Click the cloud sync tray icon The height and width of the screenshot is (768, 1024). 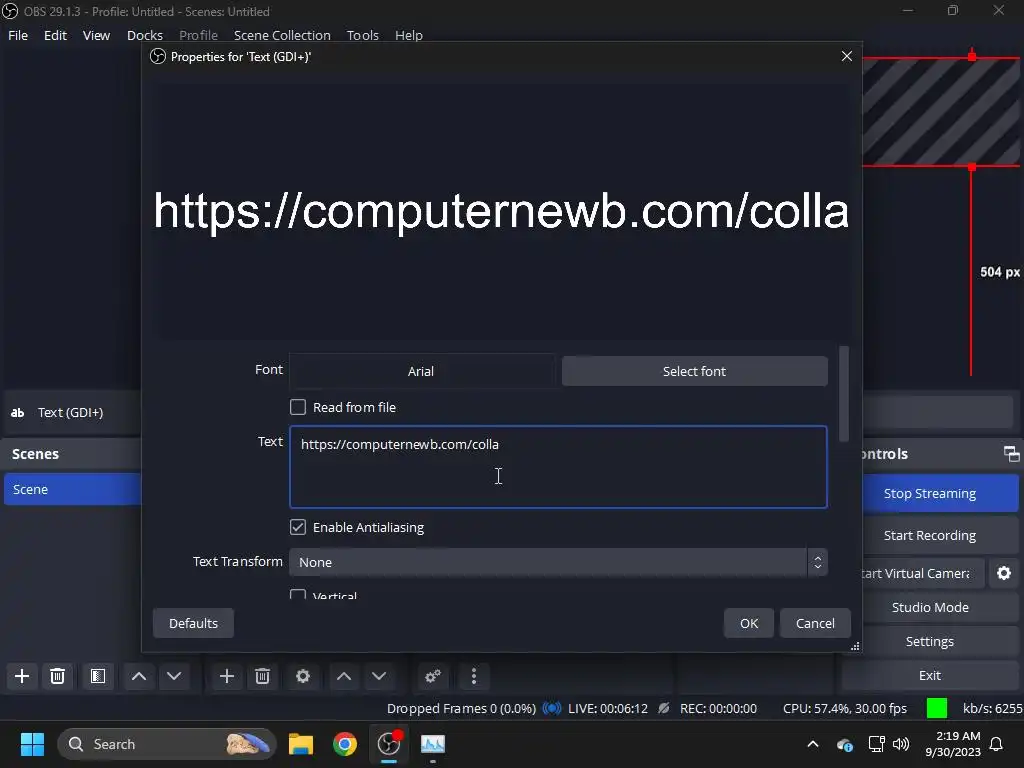844,744
